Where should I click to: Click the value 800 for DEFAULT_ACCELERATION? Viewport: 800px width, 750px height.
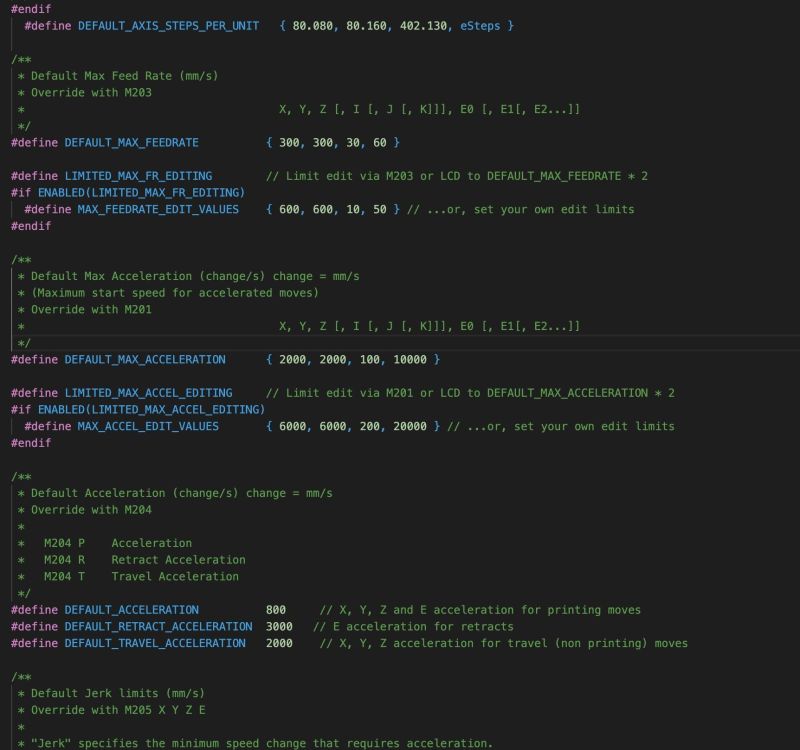coord(276,610)
